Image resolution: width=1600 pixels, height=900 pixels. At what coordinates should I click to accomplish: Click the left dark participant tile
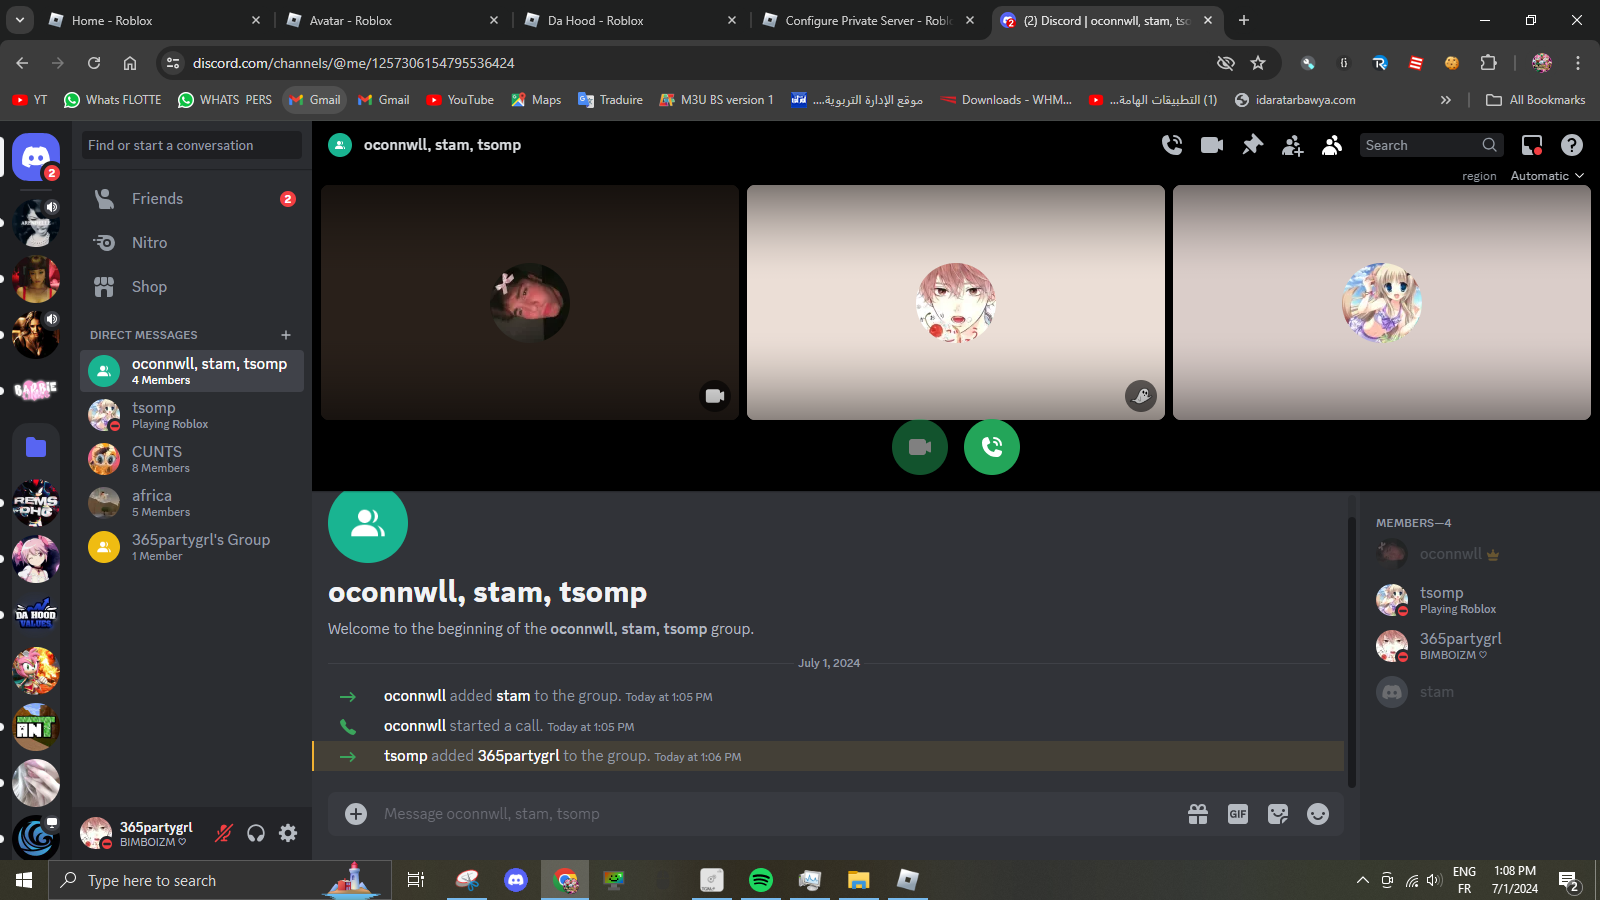pyautogui.click(x=530, y=302)
